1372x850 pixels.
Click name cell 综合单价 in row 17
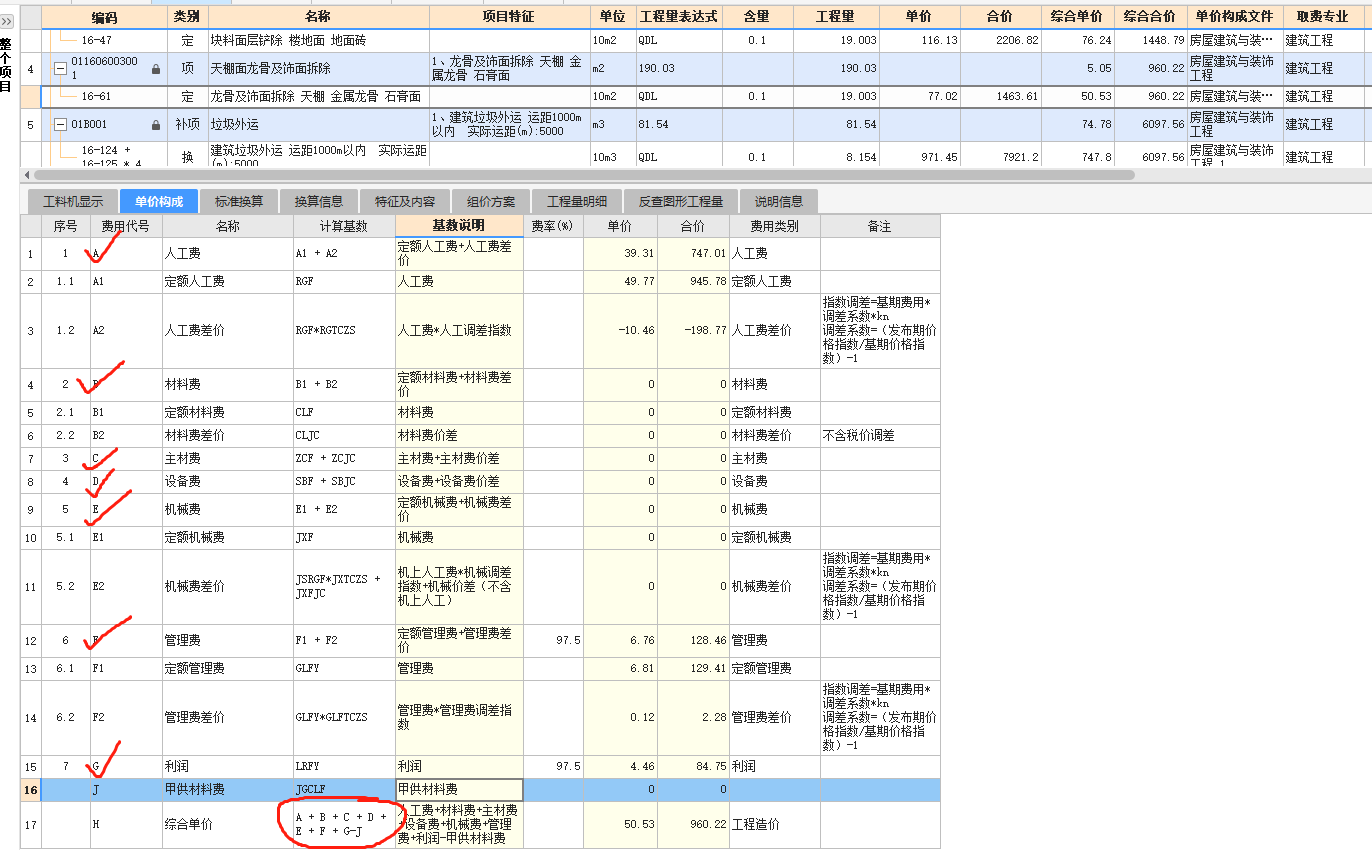(x=227, y=824)
